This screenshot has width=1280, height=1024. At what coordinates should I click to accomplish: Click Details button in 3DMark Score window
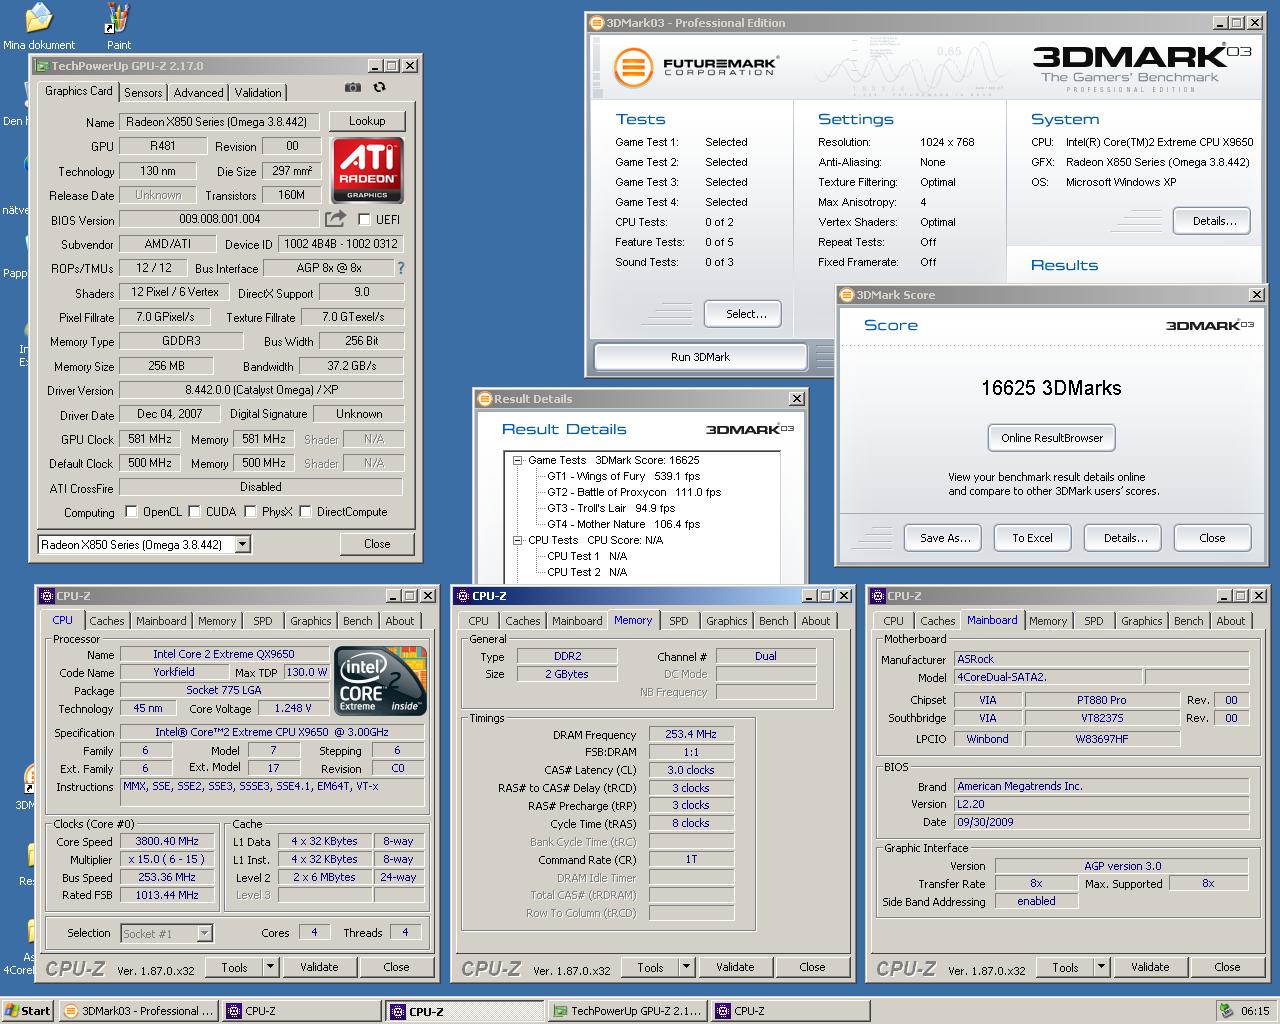pos(1125,538)
